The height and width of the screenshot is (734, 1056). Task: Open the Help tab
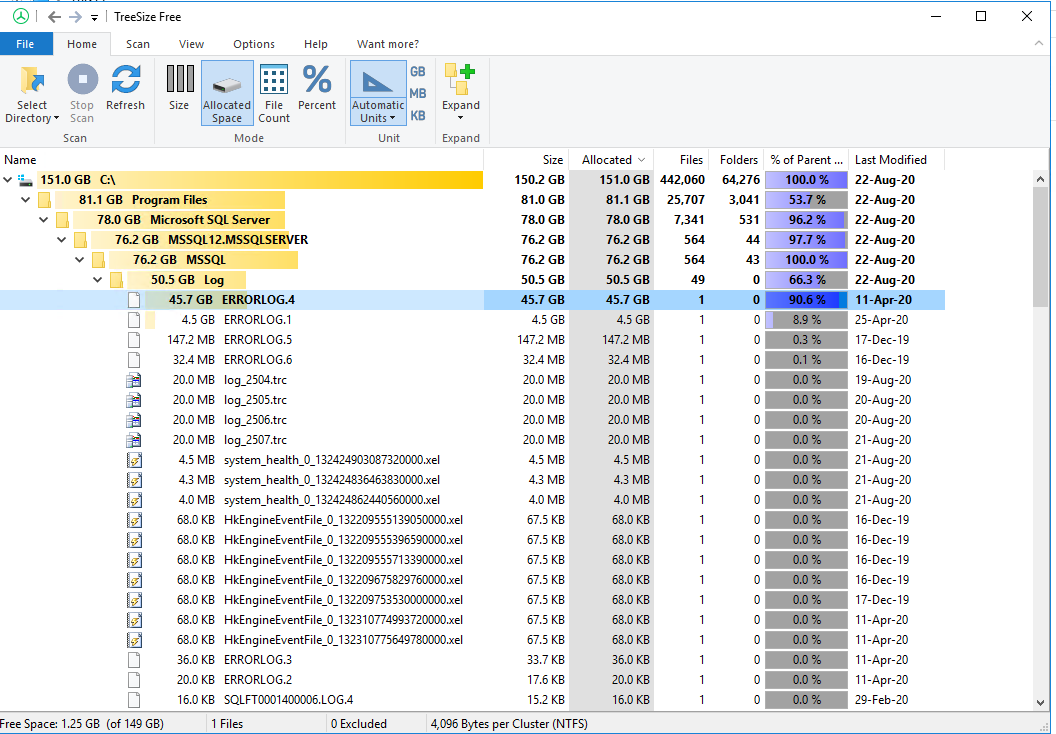coord(316,44)
